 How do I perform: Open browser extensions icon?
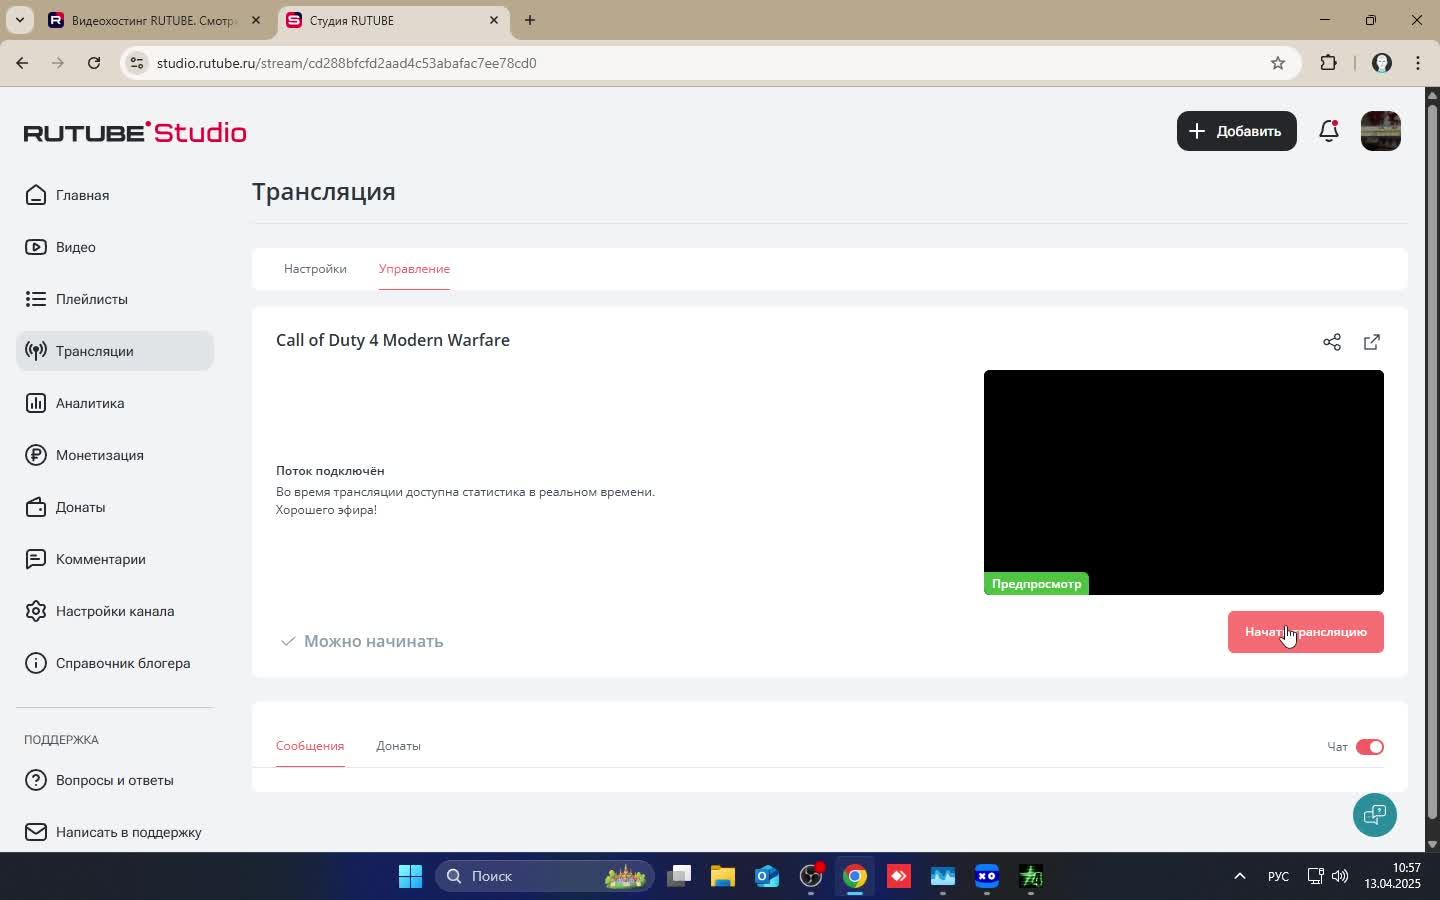pos(1328,63)
